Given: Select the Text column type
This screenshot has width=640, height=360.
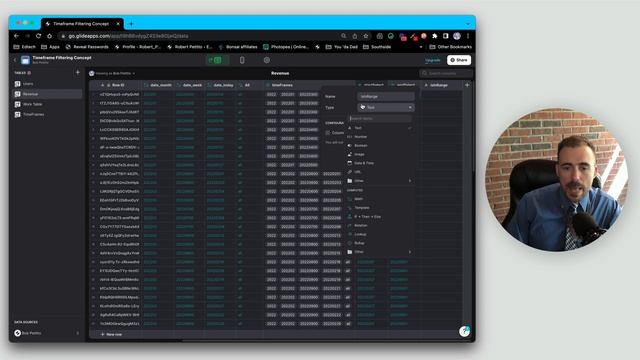Looking at the screenshot, I should 380,128.
